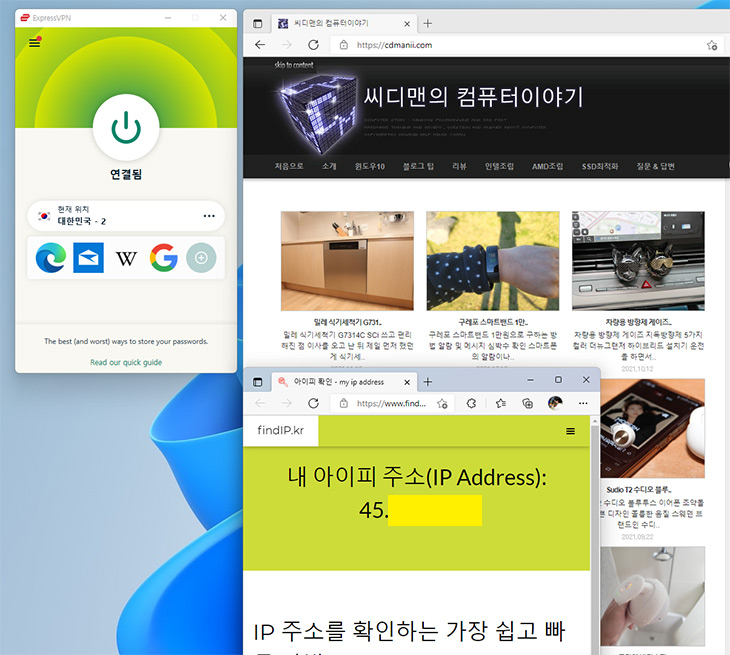Open Favorites list in findIP browser

[500, 403]
